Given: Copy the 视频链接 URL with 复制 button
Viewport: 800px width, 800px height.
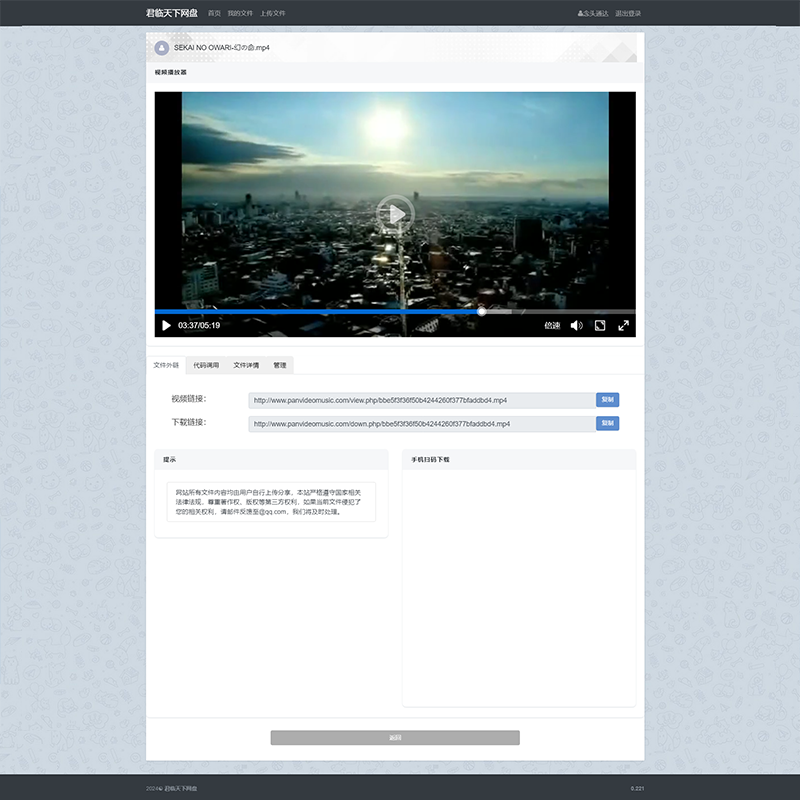Looking at the screenshot, I should coord(607,400).
